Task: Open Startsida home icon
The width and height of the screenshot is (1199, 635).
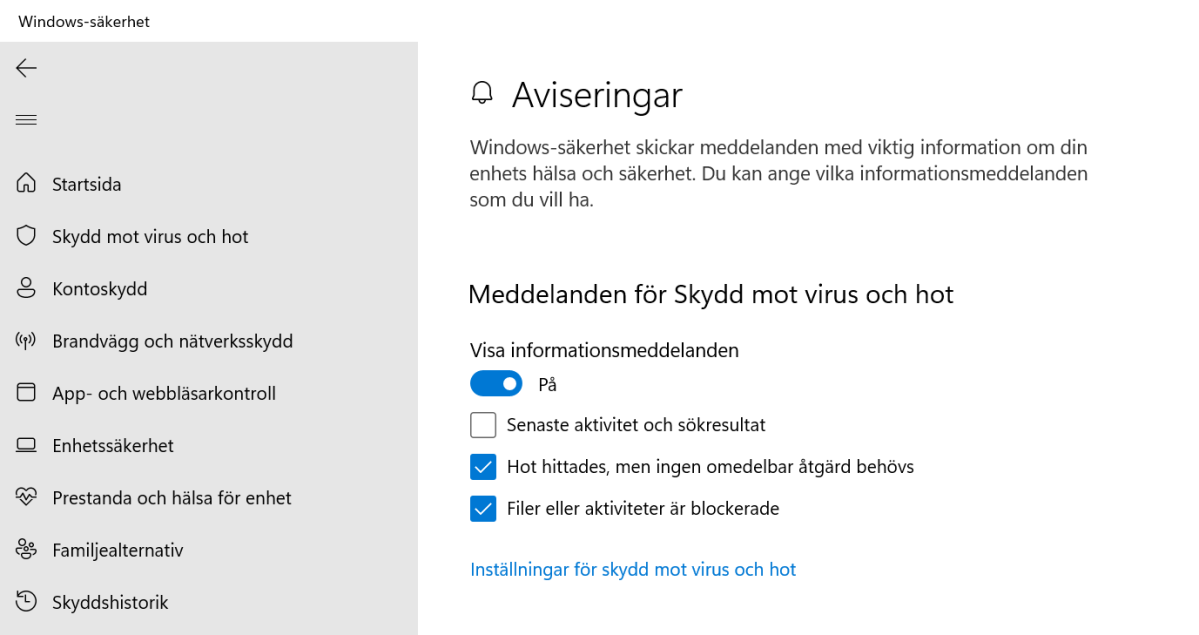Action: (x=27, y=183)
